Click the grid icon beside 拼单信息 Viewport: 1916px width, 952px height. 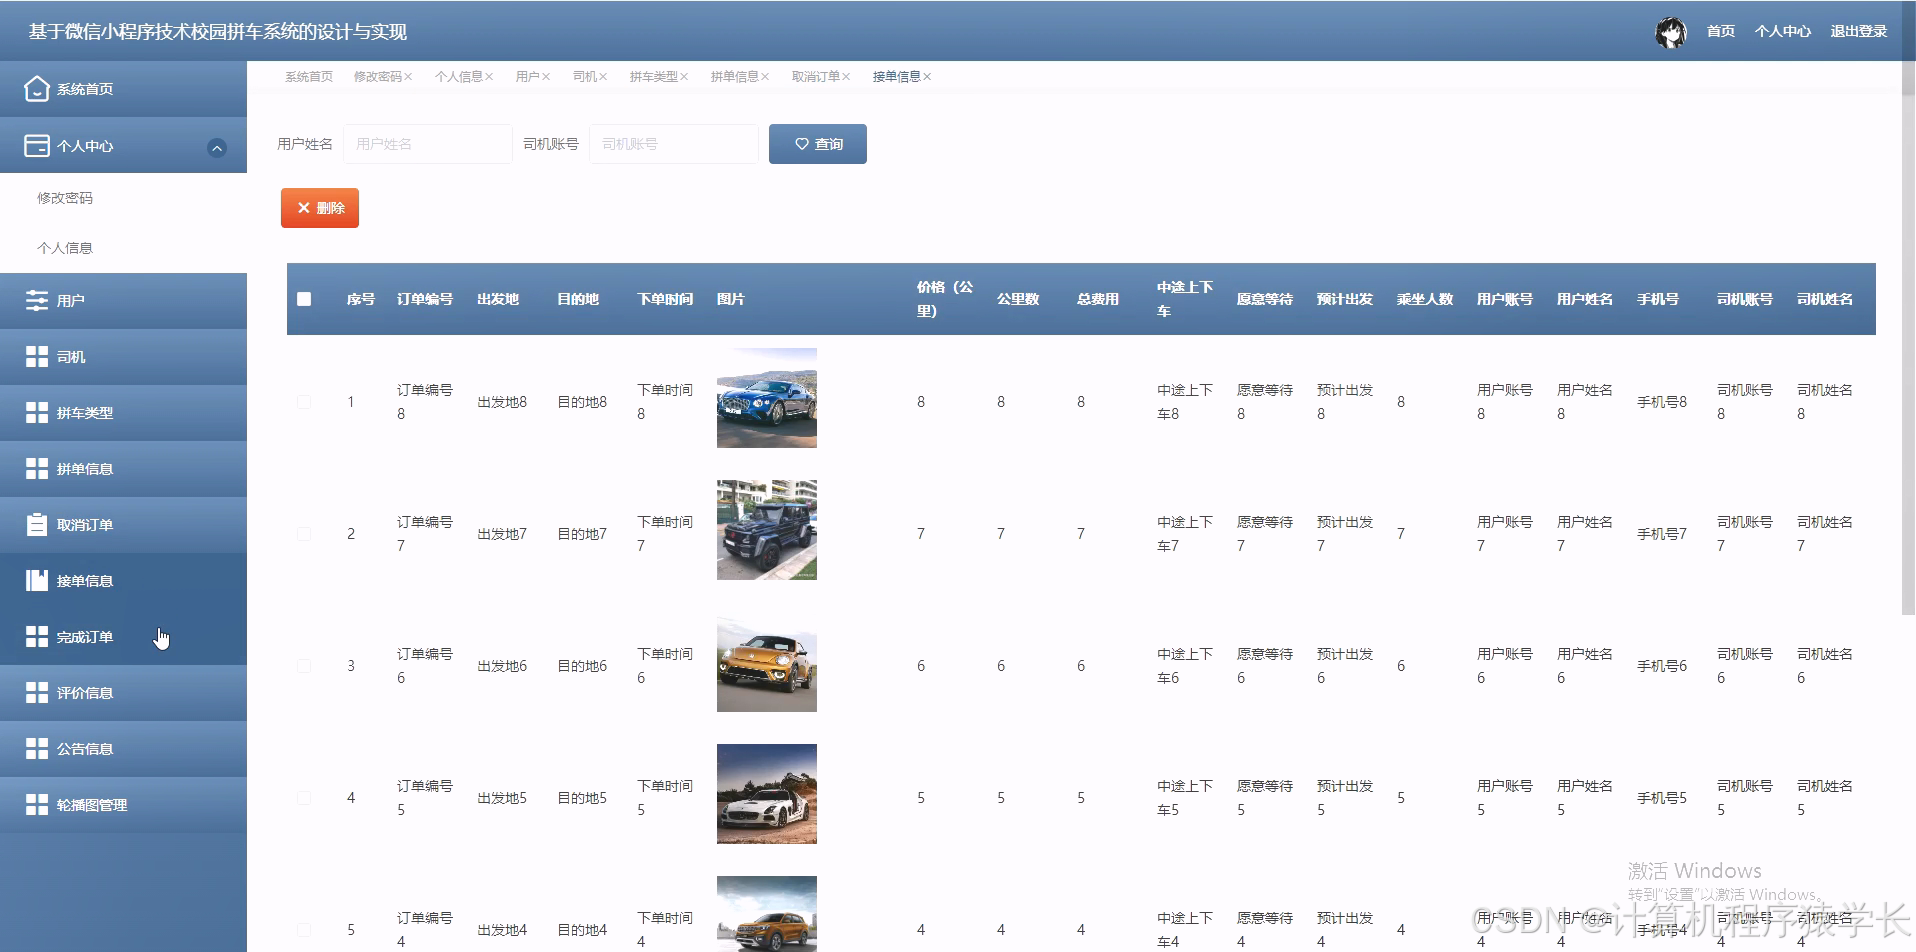37,469
